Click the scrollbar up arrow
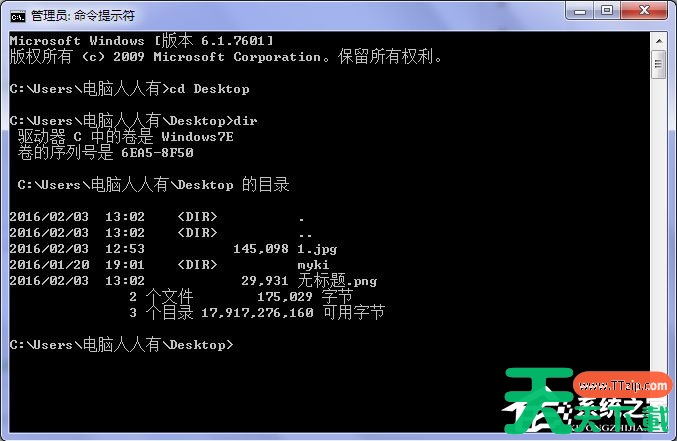 click(659, 41)
